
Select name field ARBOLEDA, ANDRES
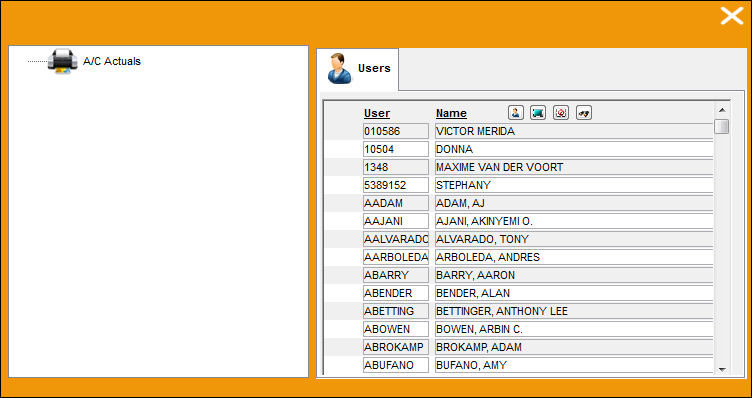(574, 257)
